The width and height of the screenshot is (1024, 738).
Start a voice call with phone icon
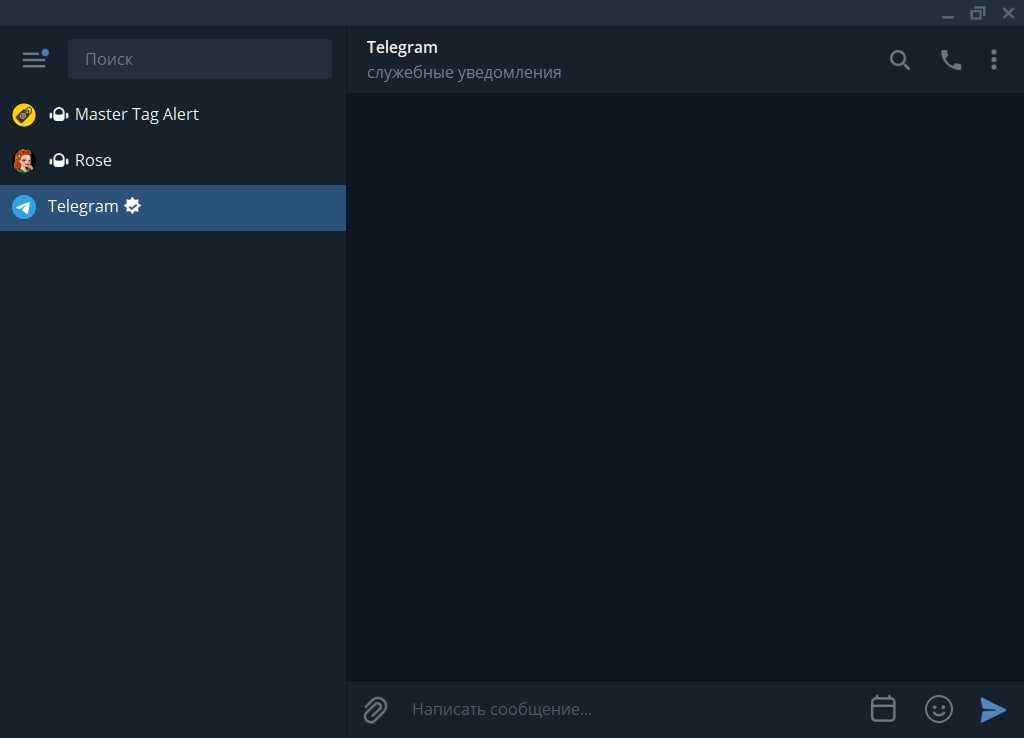950,59
